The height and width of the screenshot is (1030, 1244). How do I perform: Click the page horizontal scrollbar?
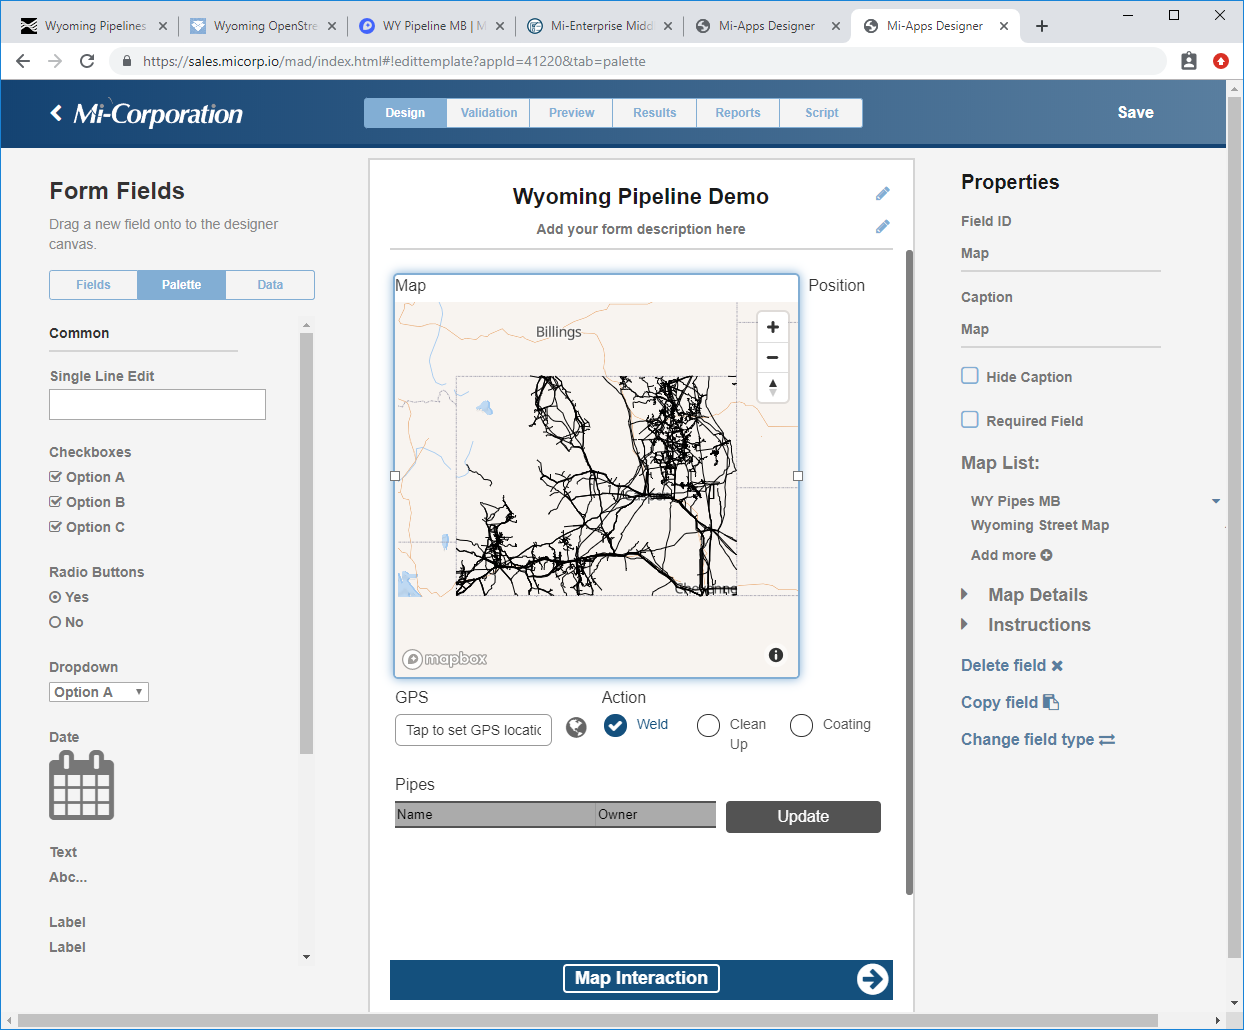pos(588,1021)
